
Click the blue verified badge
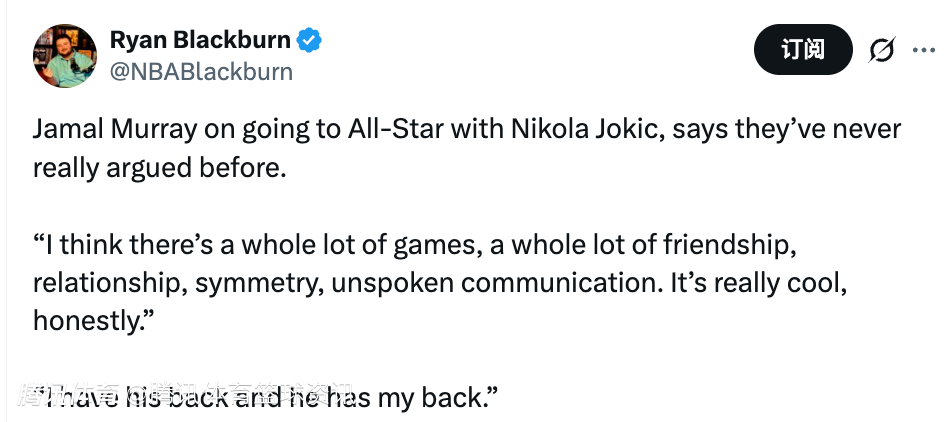tap(309, 41)
